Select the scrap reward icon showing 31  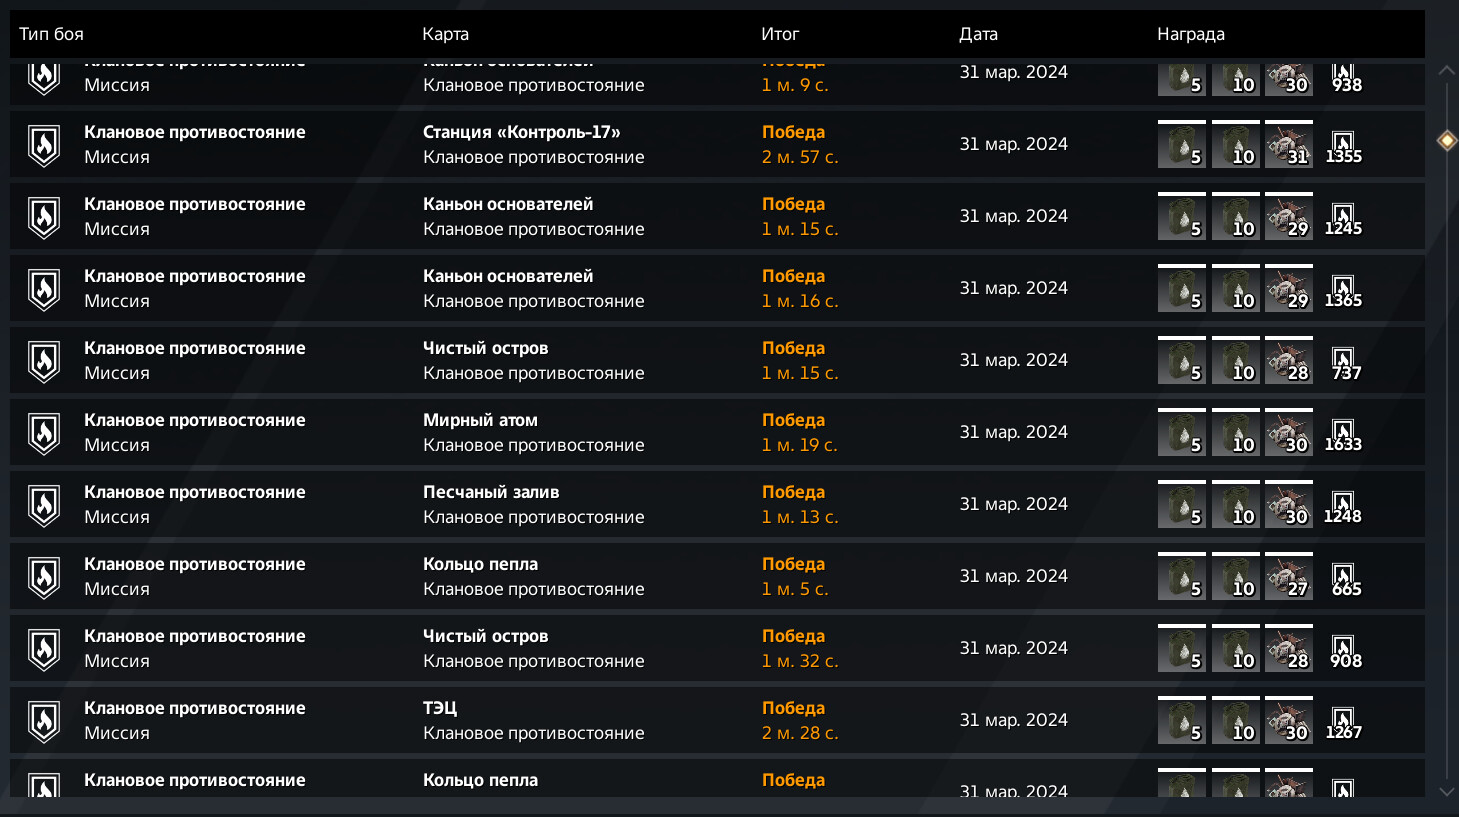[1288, 145]
